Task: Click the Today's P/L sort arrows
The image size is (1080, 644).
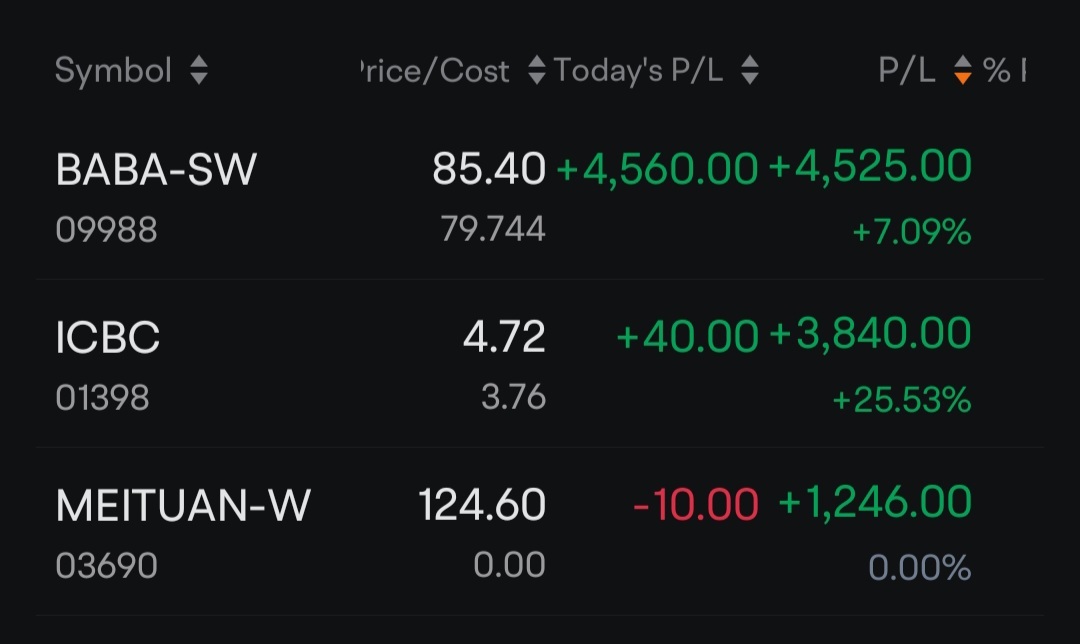Action: (x=750, y=70)
